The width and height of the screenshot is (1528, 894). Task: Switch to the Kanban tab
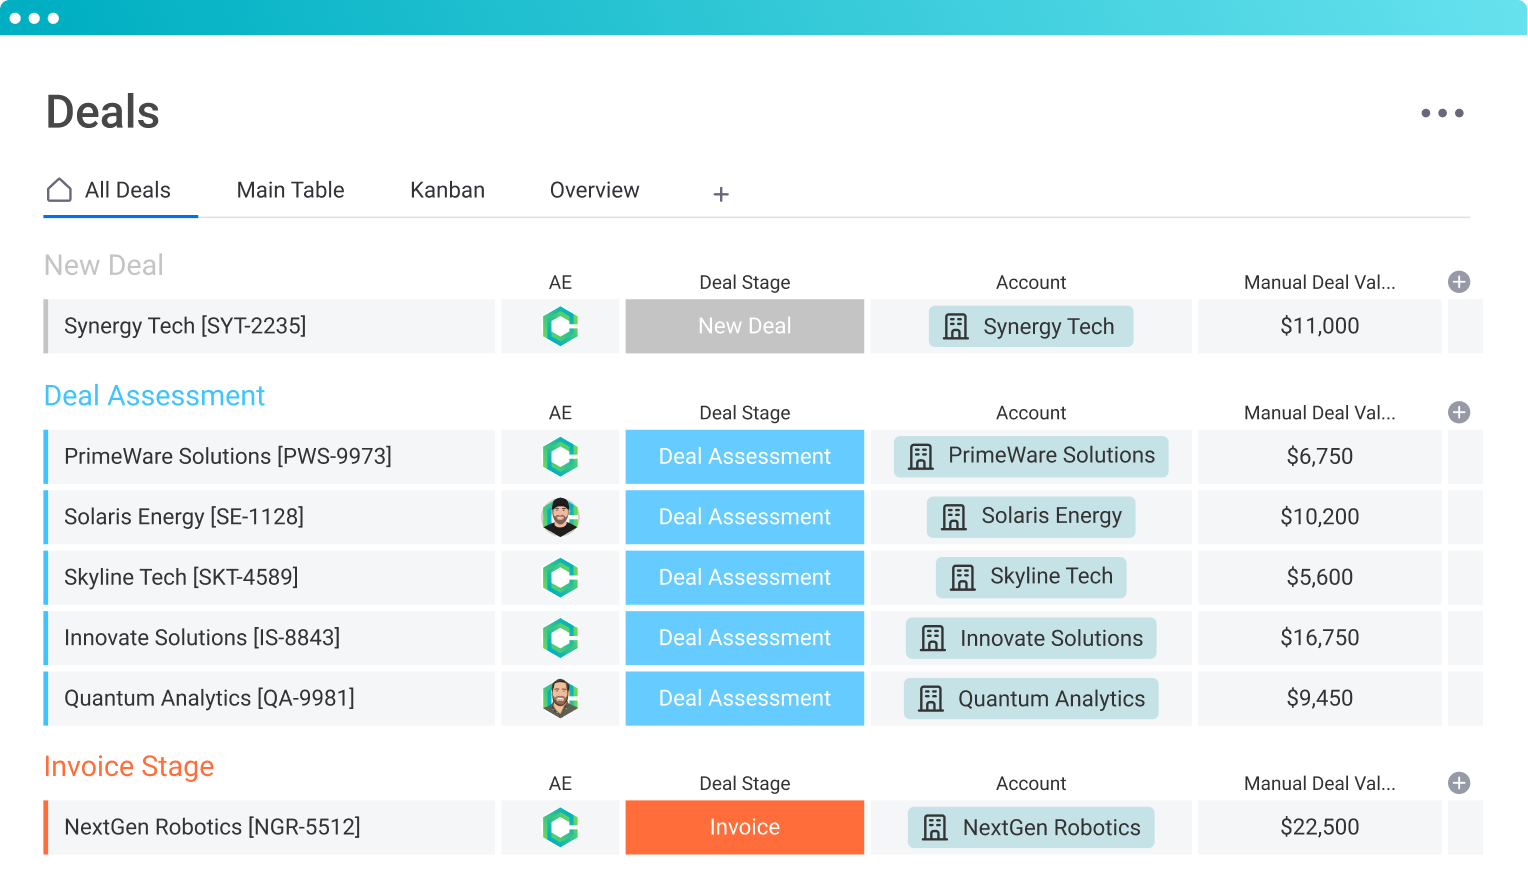pyautogui.click(x=447, y=190)
